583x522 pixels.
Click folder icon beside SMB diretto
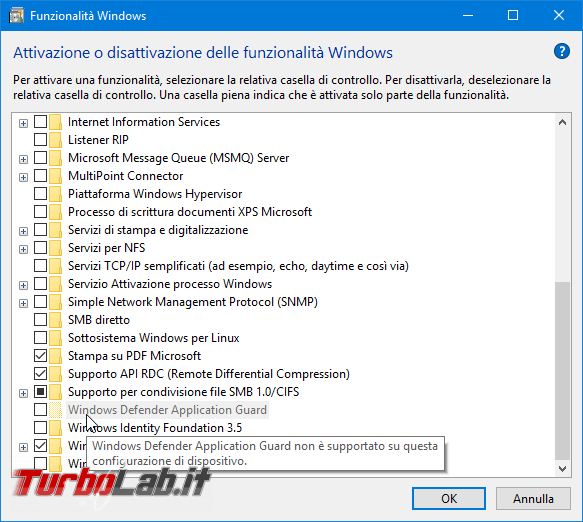coord(55,320)
